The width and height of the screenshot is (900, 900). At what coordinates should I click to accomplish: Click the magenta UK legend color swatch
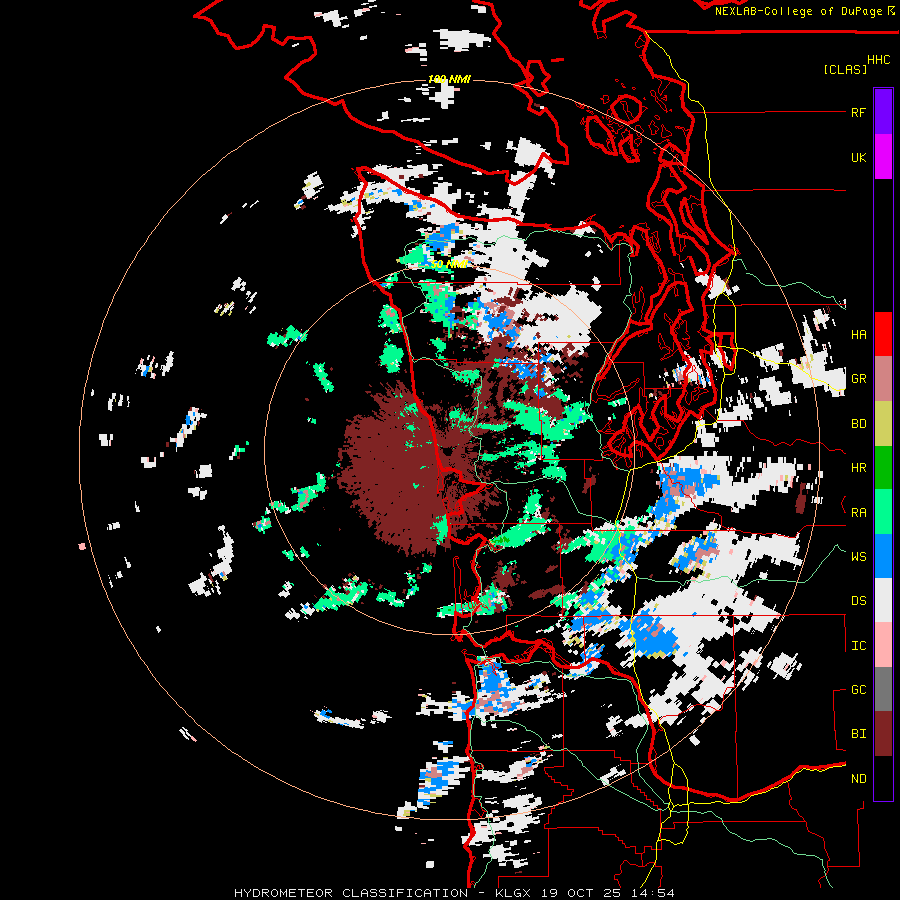(x=883, y=157)
